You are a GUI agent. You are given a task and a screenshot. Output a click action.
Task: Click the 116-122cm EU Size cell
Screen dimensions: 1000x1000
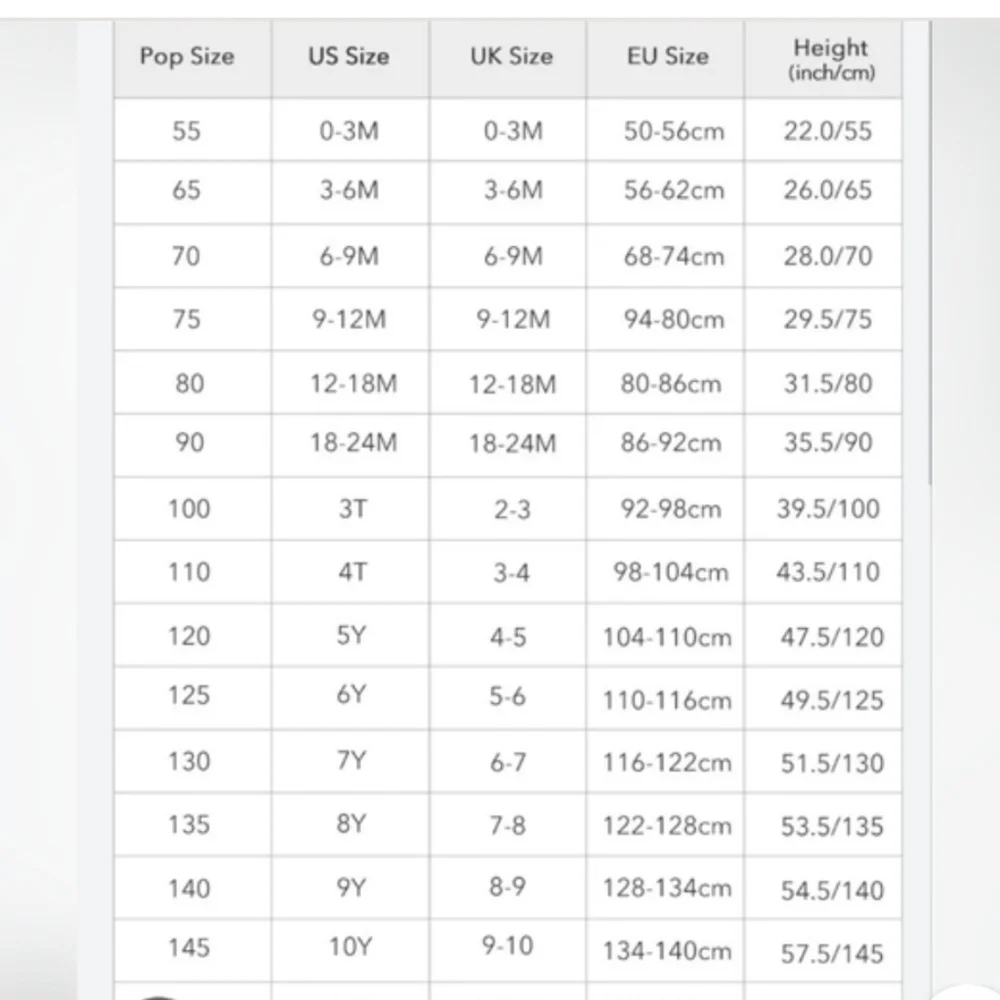click(667, 762)
